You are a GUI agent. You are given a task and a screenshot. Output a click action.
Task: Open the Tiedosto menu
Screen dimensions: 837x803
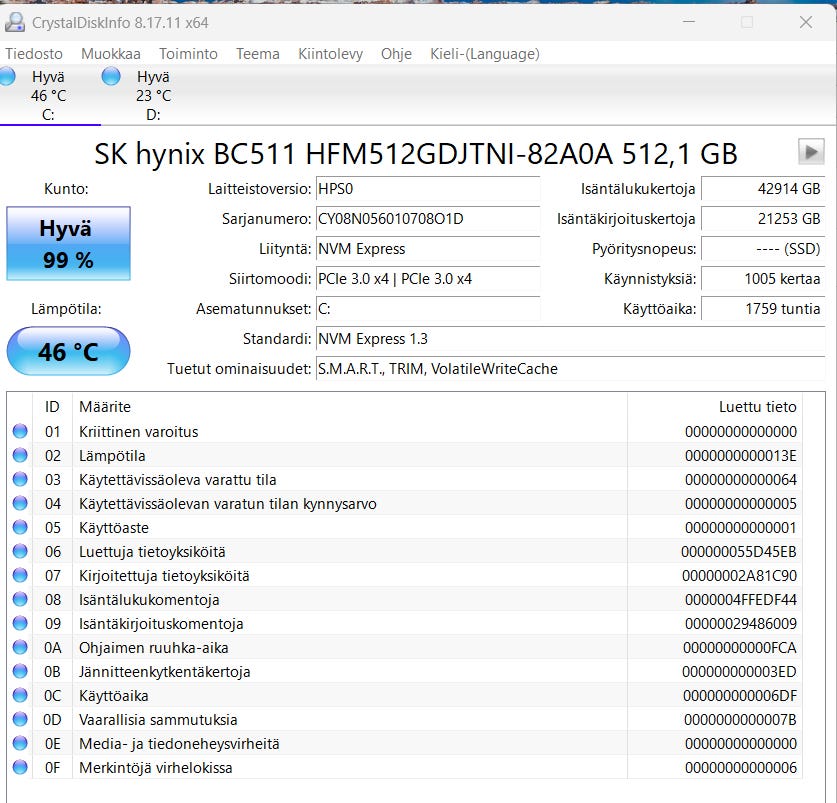pyautogui.click(x=34, y=54)
